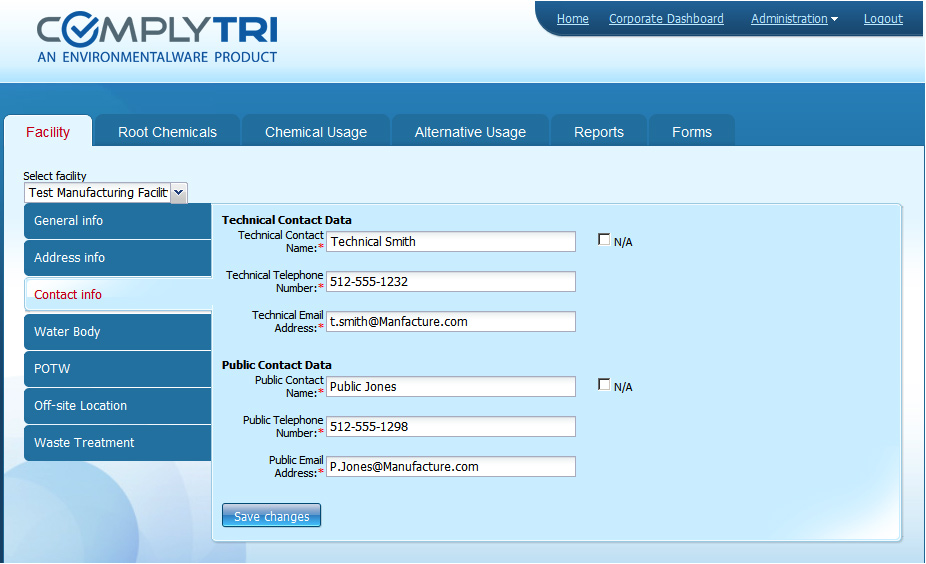Focus the Public Email Address field
This screenshot has width=926, height=564.
pos(450,467)
